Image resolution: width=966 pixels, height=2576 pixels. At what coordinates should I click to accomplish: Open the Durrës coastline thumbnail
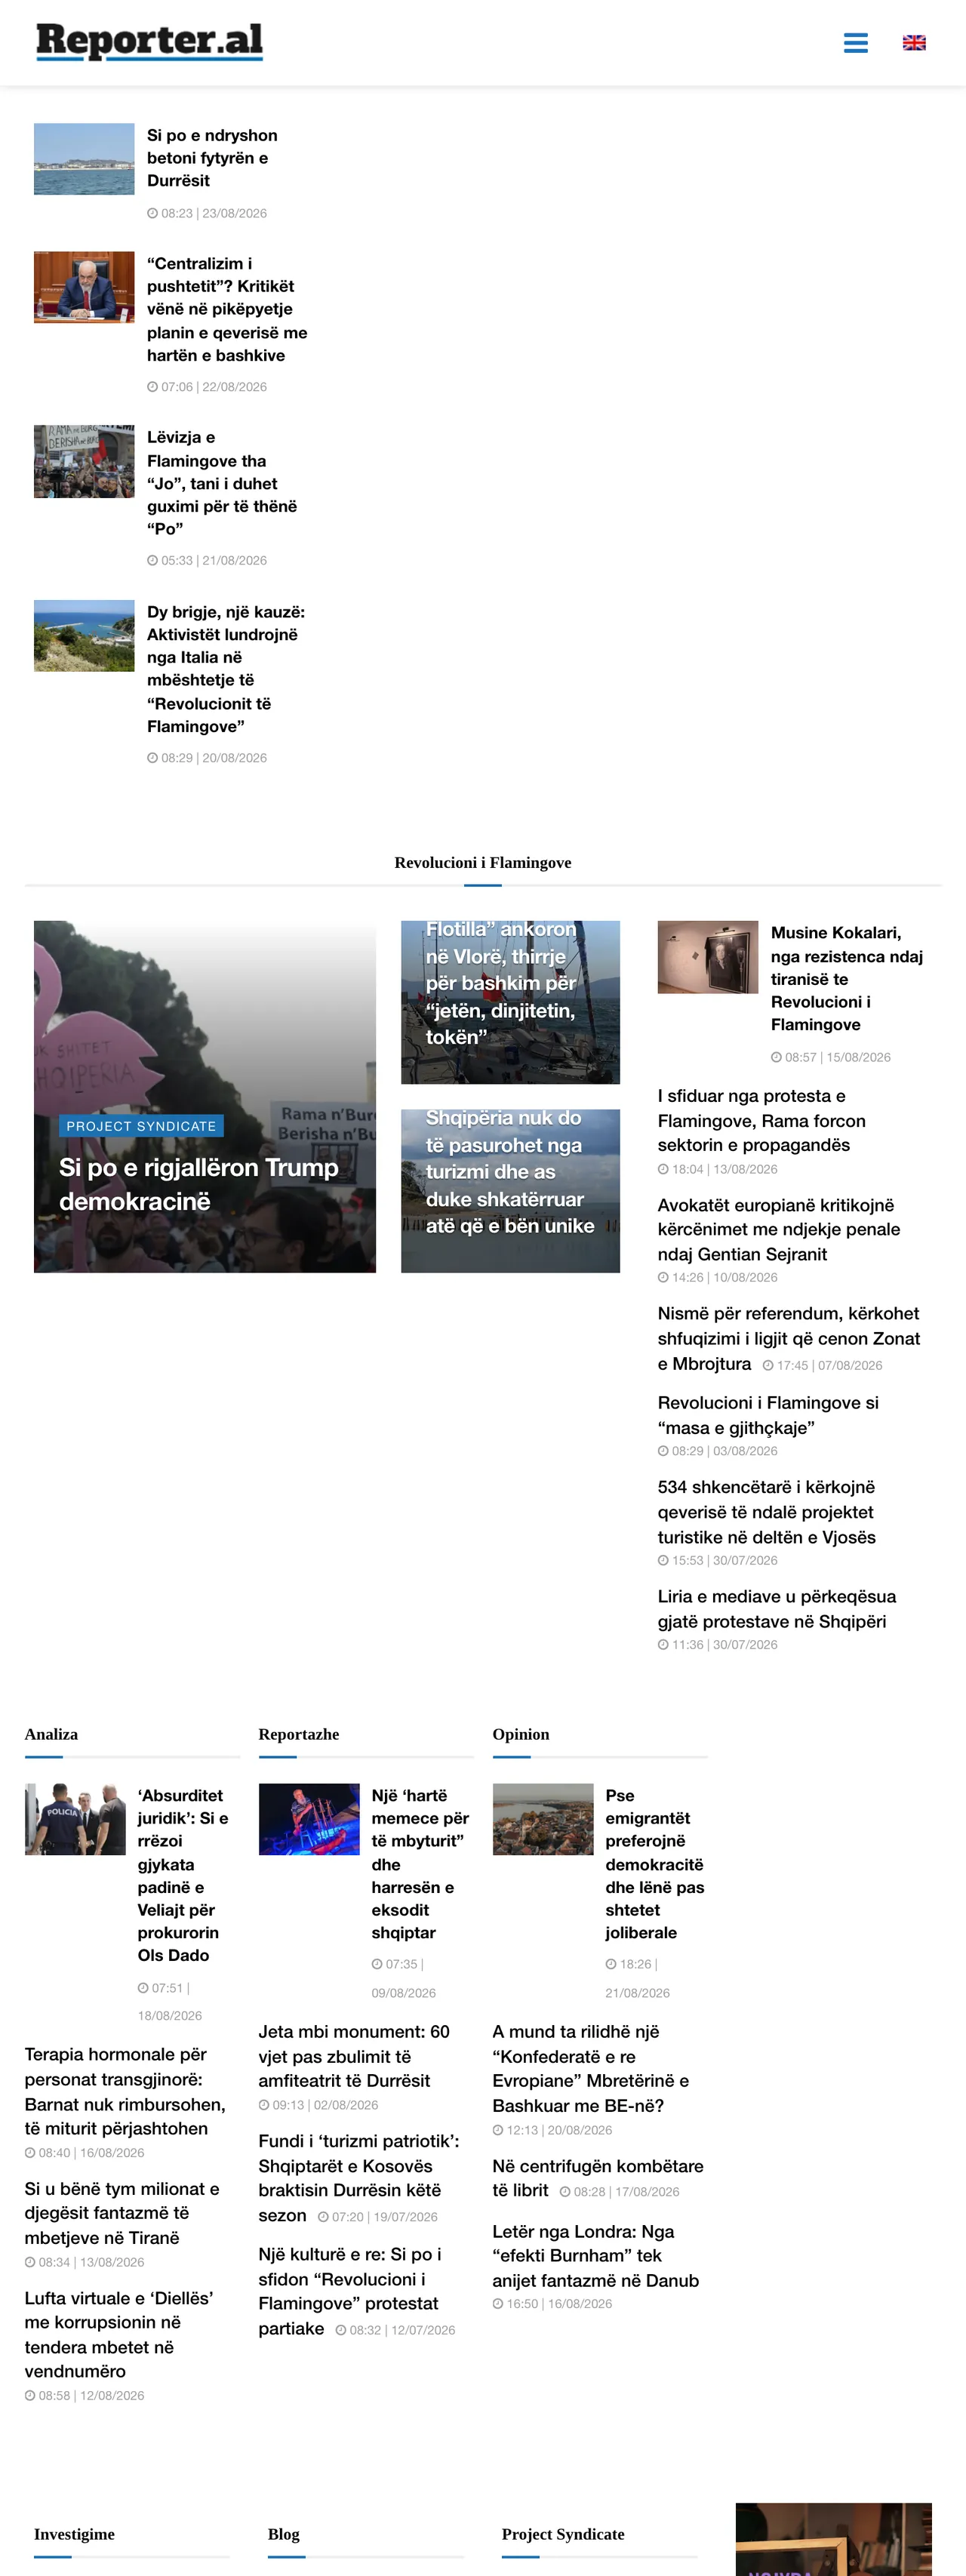[x=84, y=159]
